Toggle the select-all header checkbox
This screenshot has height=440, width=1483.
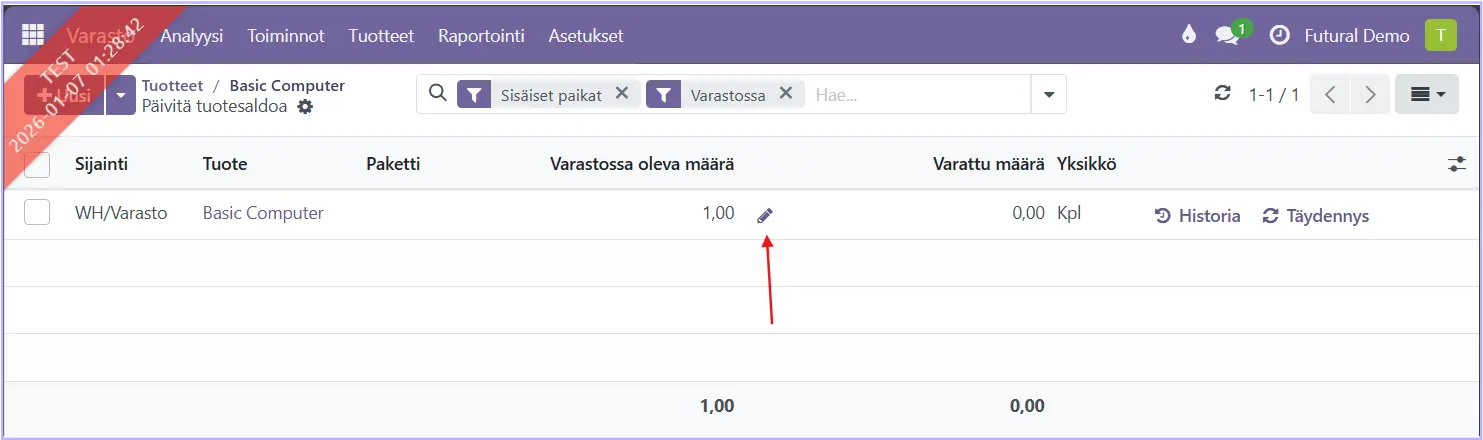[x=37, y=164]
